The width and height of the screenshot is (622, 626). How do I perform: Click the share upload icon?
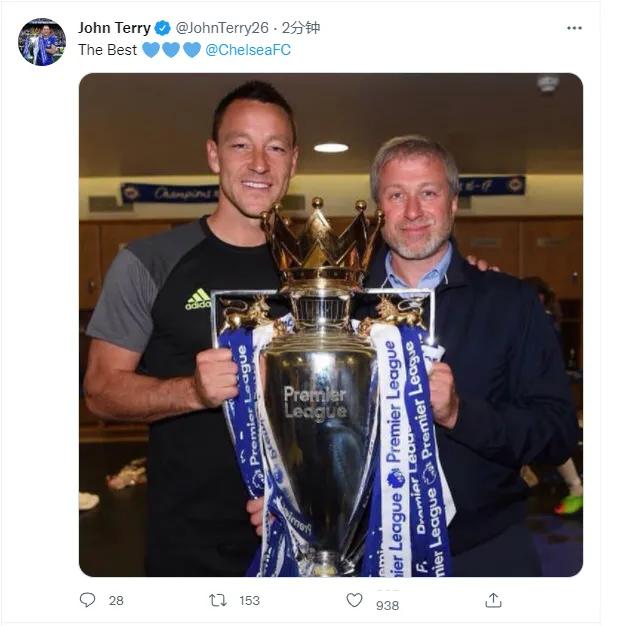493,600
